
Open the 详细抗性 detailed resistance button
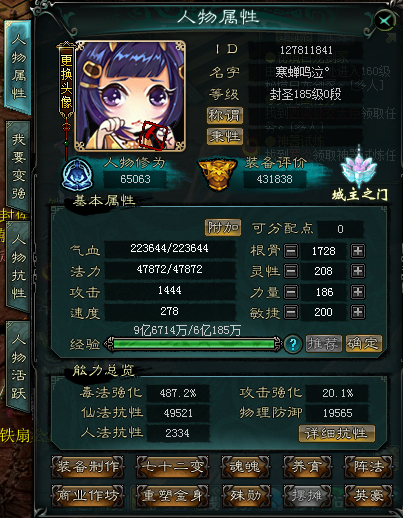337,434
